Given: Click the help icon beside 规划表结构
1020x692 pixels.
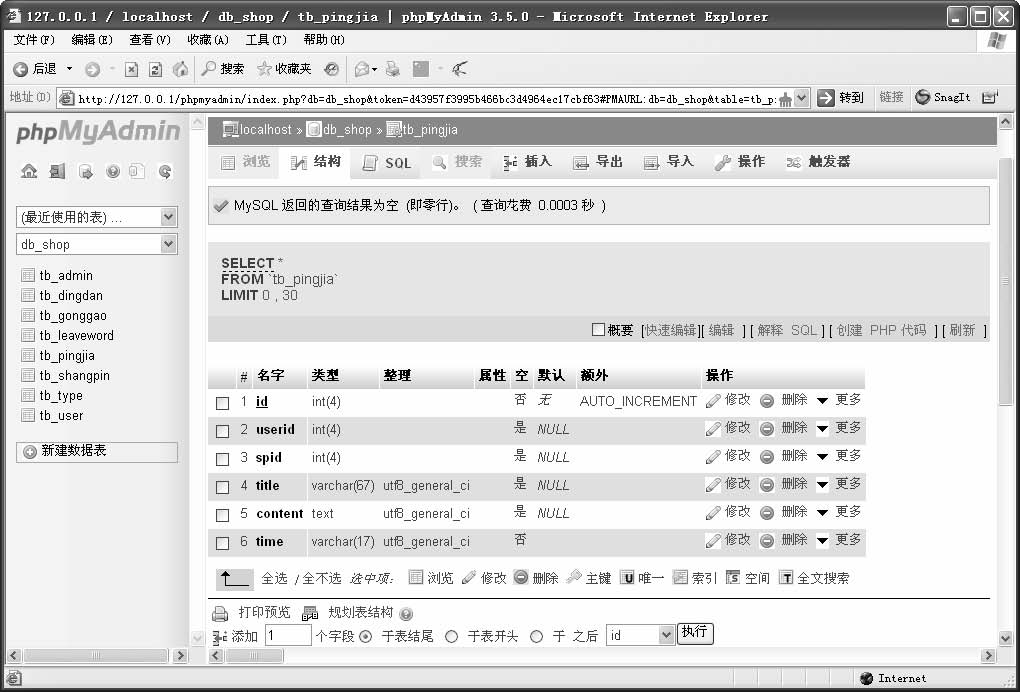Looking at the screenshot, I should click(406, 613).
